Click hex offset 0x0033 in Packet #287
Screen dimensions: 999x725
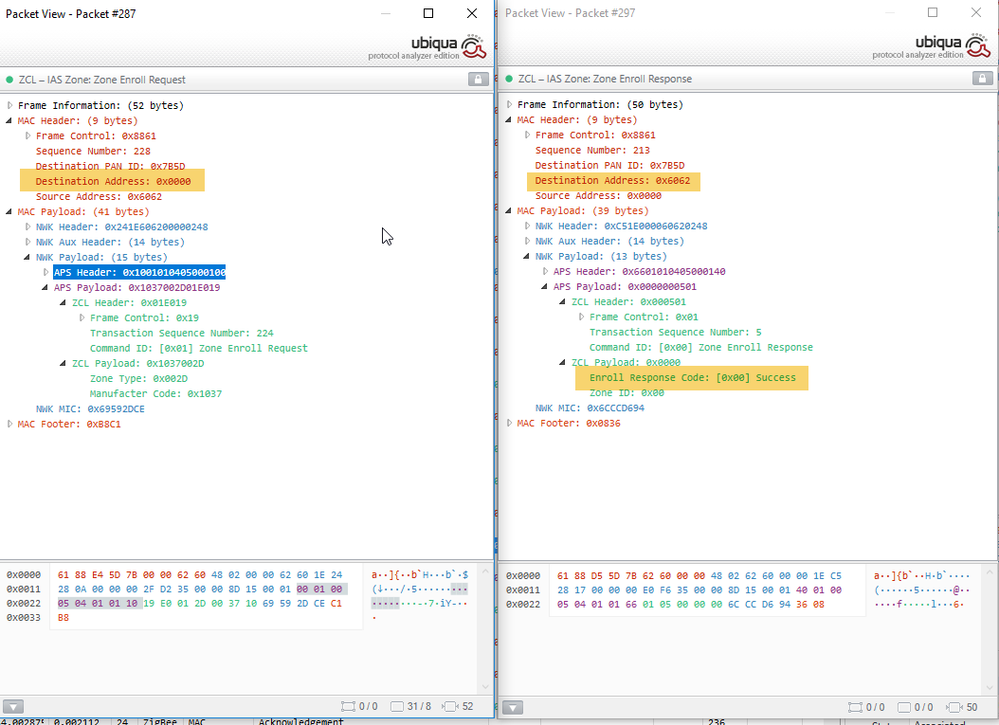24,618
